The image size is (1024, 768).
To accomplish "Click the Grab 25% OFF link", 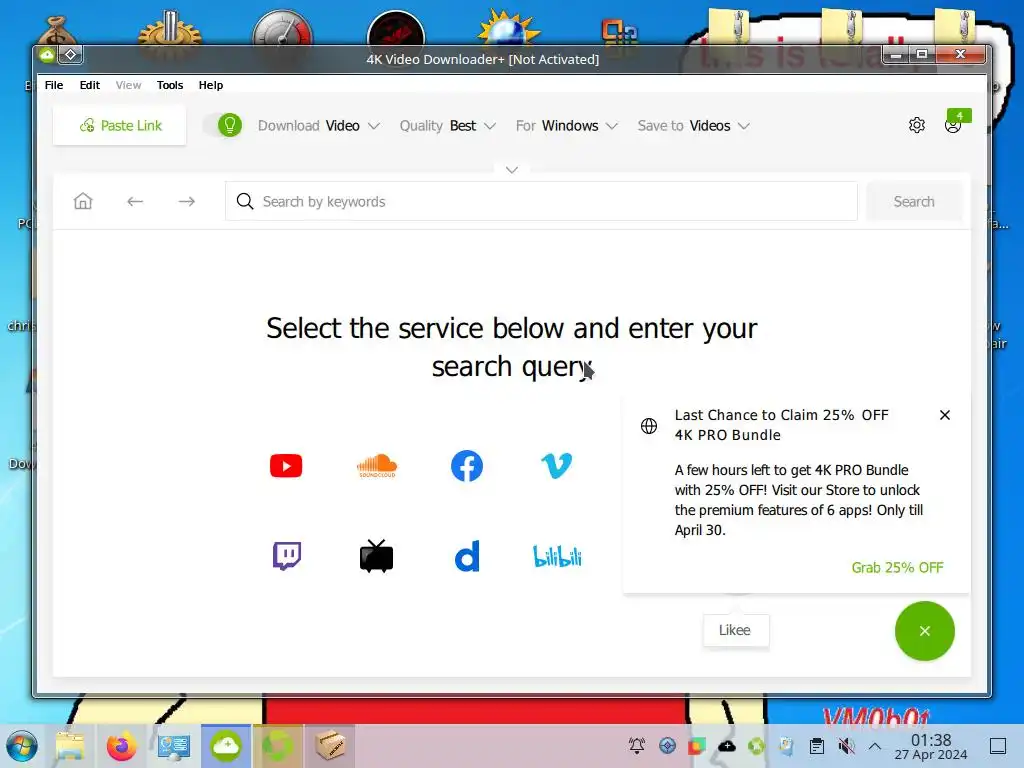I will coord(897,568).
